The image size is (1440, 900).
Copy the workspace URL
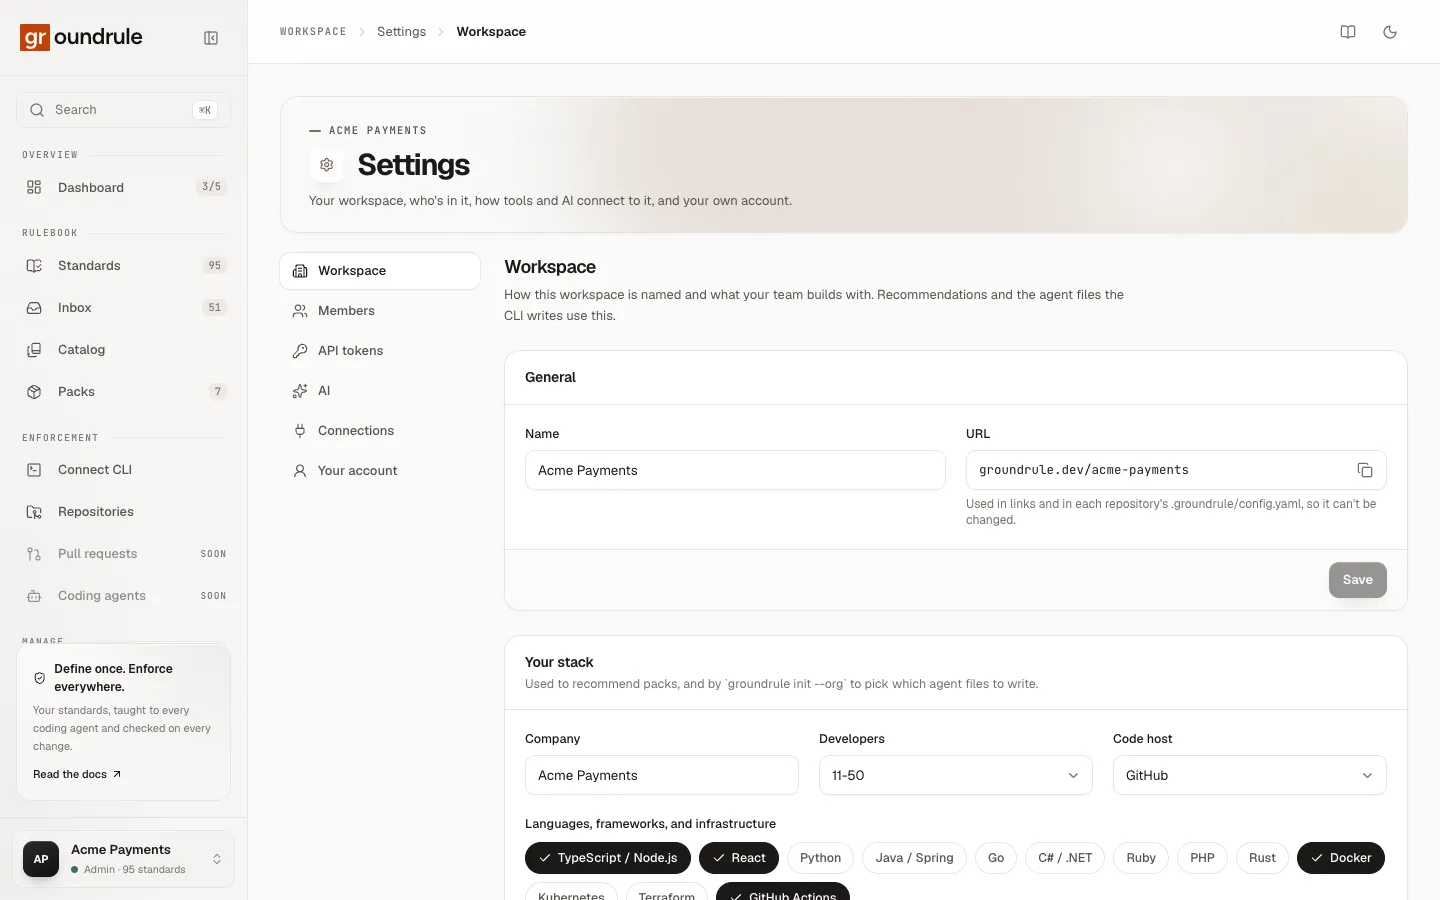[x=1365, y=470]
